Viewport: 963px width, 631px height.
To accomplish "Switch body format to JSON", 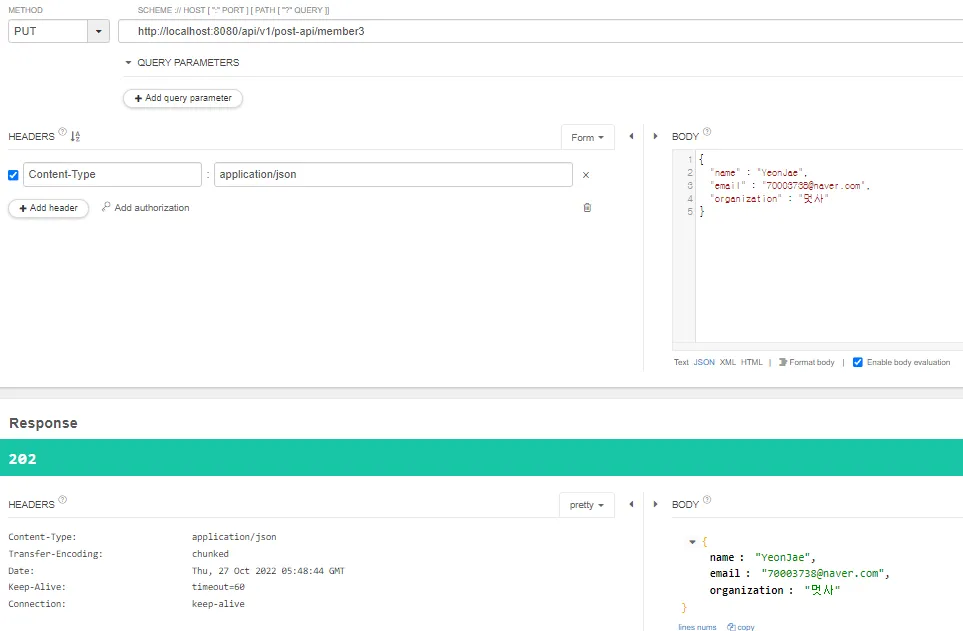I will [704, 363].
